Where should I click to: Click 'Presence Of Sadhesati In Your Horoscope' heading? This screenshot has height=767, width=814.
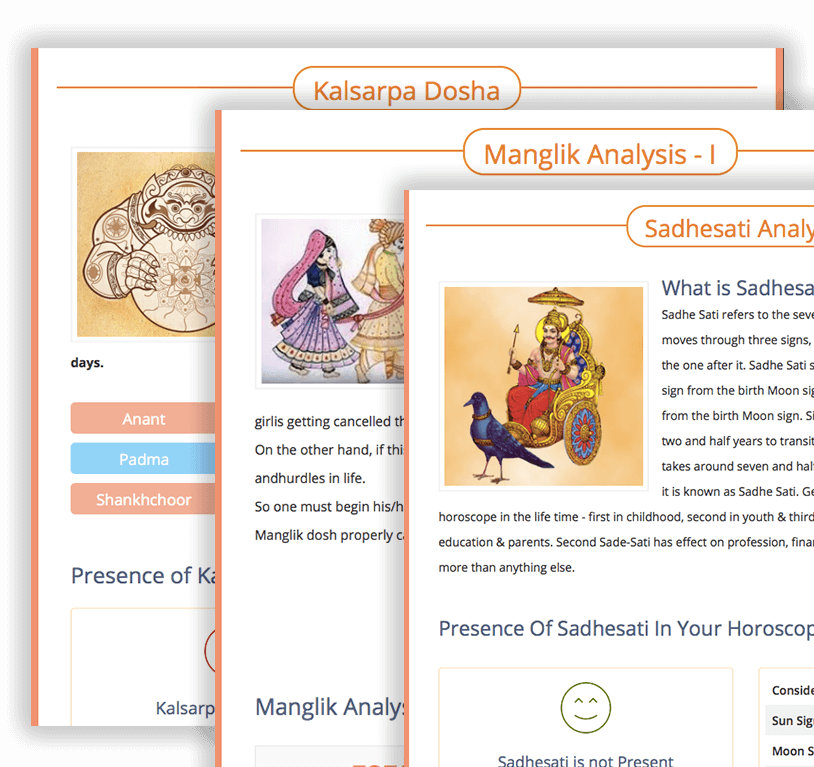(x=625, y=629)
